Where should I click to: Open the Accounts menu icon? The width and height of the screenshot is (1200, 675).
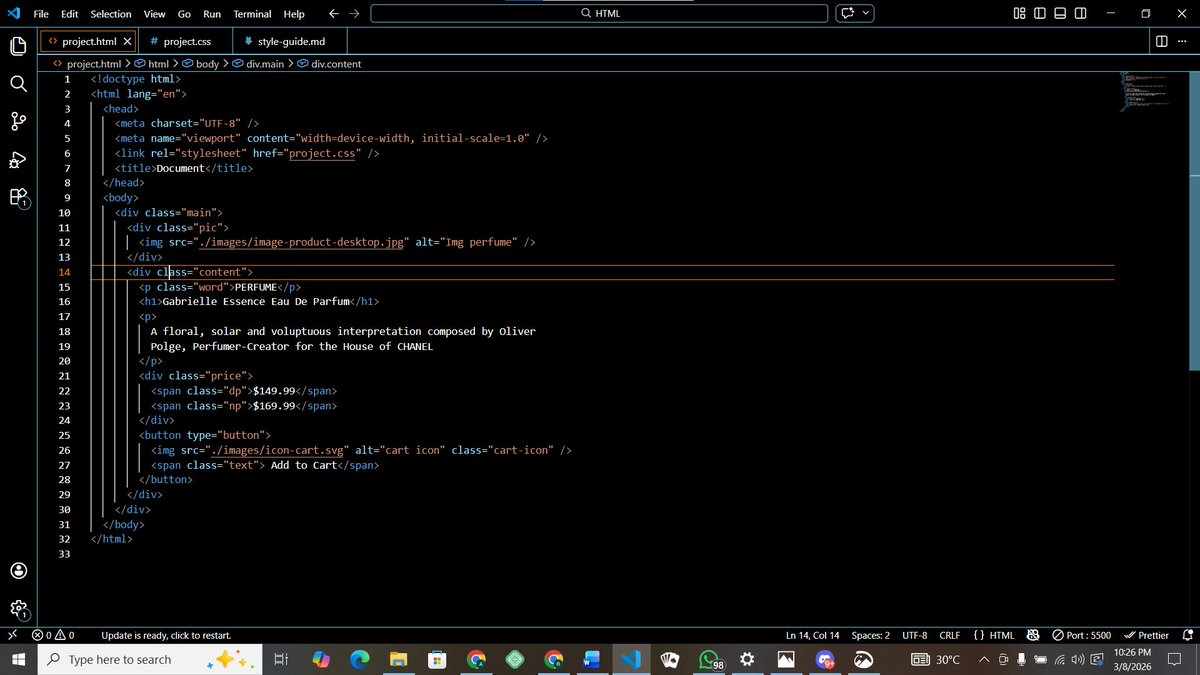pos(18,571)
